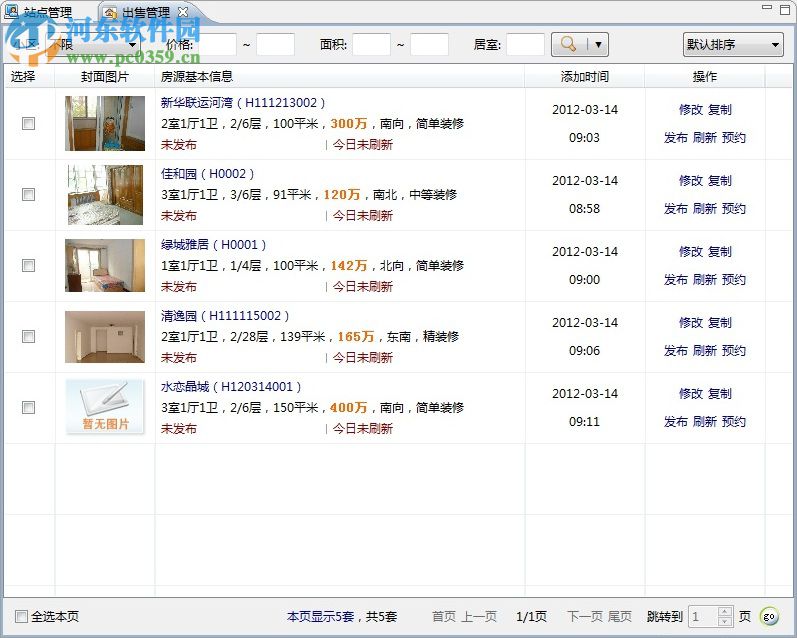Click the minimum 价格 input field
Viewport: 797px width, 638px height.
(x=218, y=45)
